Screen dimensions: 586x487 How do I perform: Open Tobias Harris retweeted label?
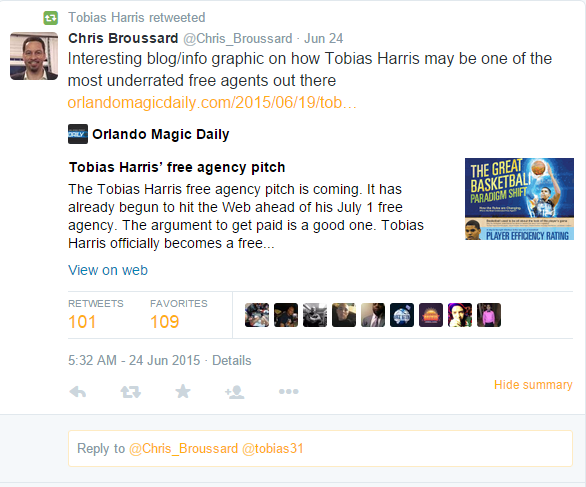(x=136, y=18)
